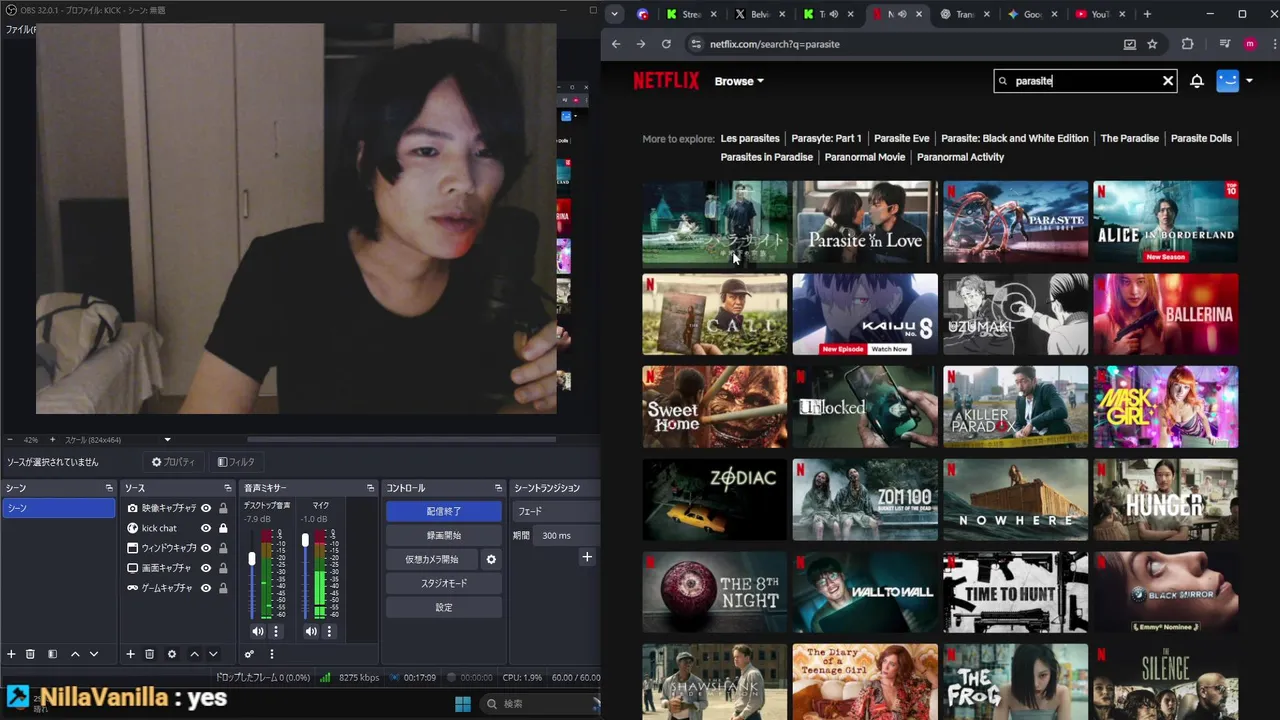1280x720 pixels.
Task: Hide the kick chat source
Action: coord(206,528)
